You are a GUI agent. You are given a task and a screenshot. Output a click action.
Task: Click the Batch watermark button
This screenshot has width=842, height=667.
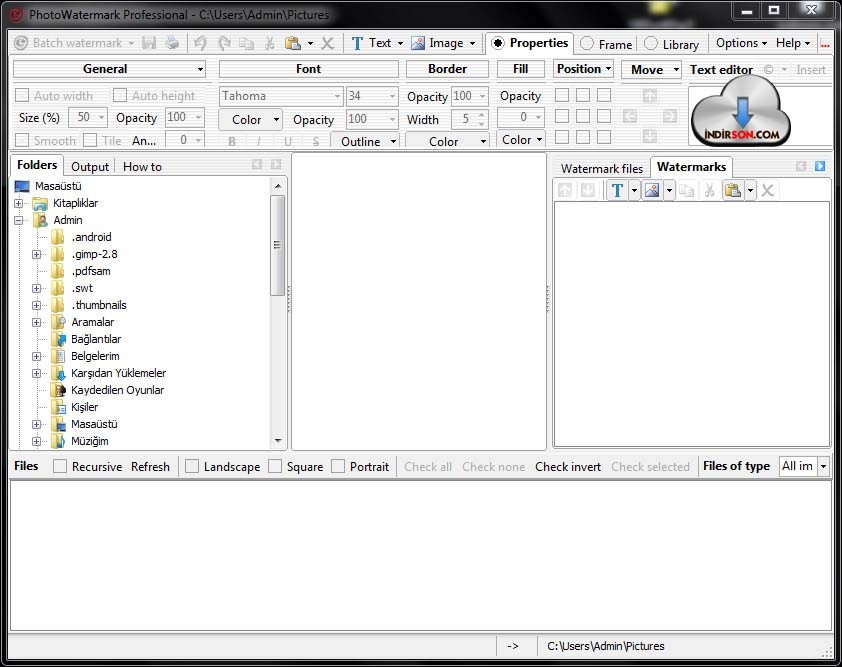click(x=73, y=43)
